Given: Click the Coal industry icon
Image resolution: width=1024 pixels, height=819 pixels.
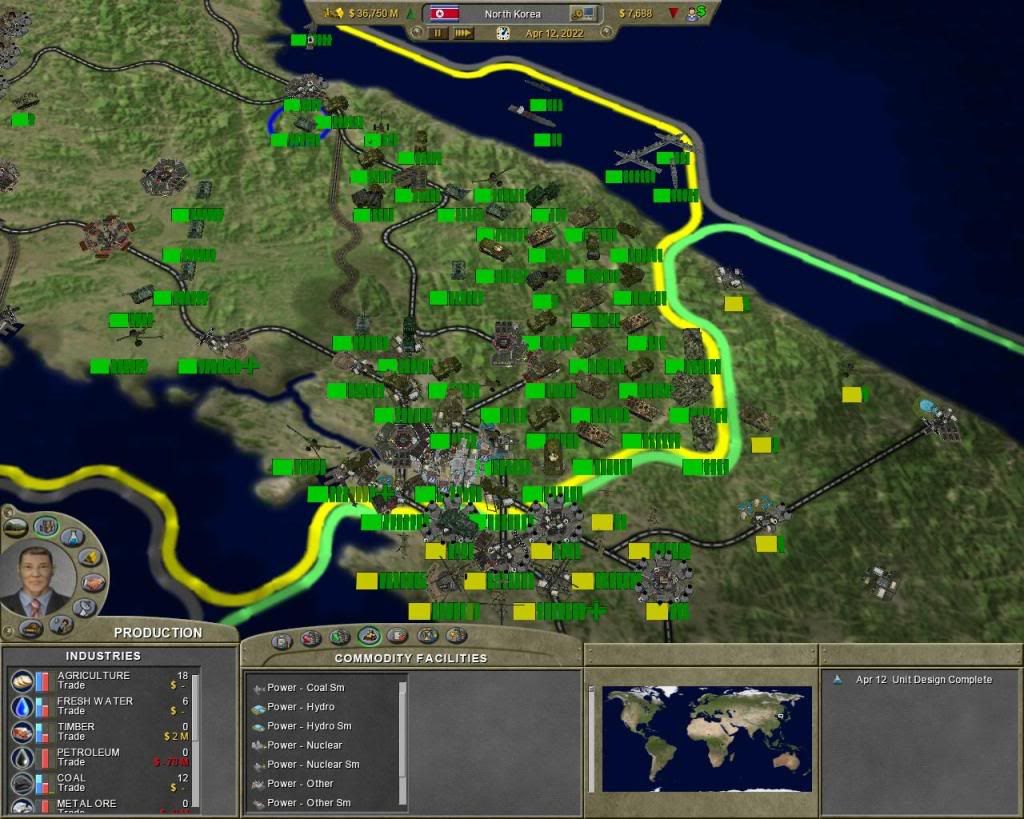Looking at the screenshot, I should point(22,783).
